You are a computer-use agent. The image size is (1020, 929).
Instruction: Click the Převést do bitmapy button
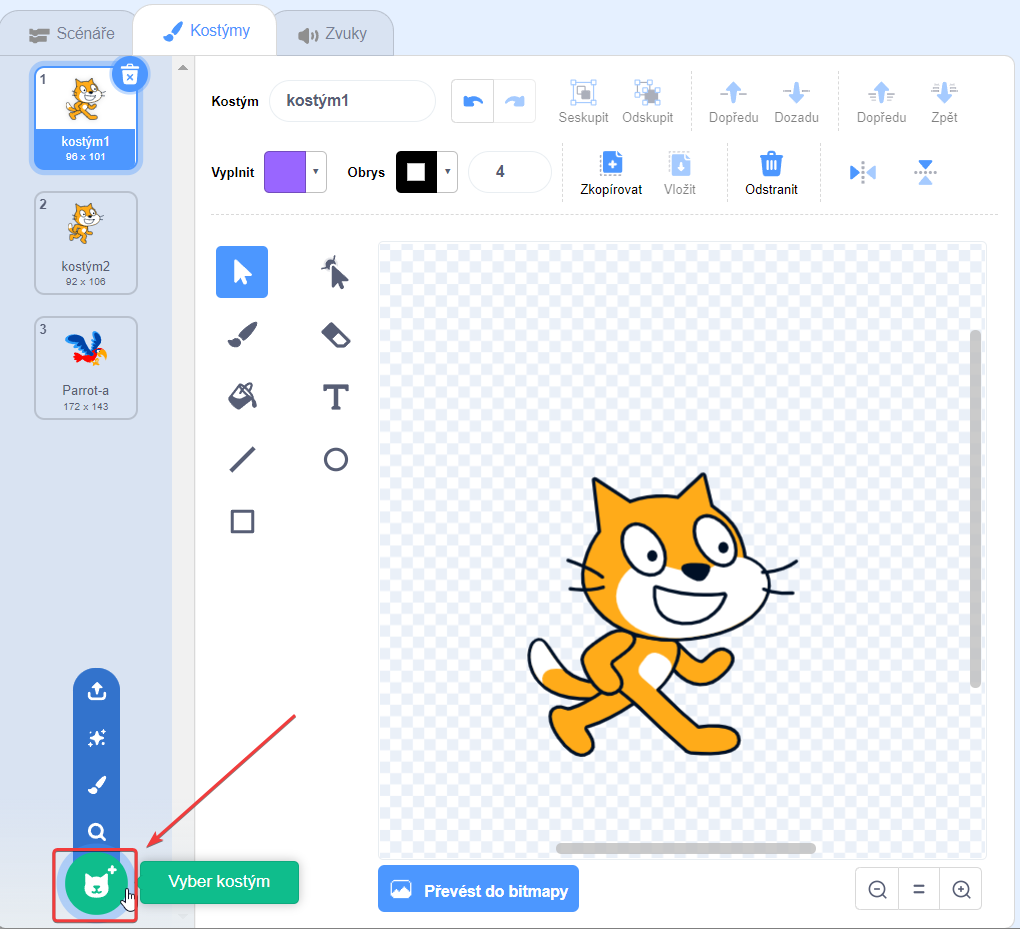[478, 888]
